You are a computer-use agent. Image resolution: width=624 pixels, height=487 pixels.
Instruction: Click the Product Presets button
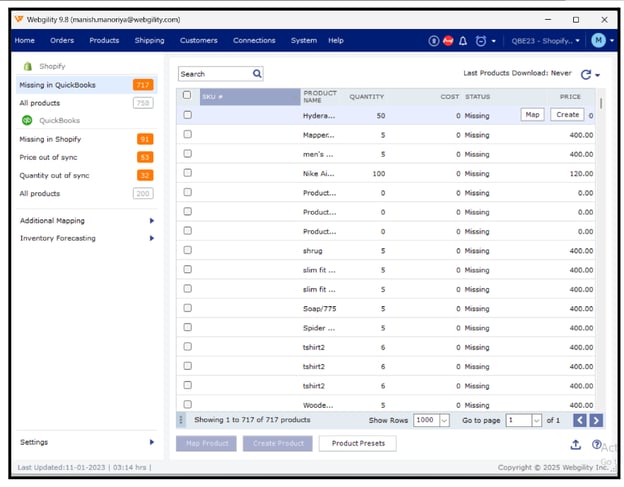click(x=357, y=443)
